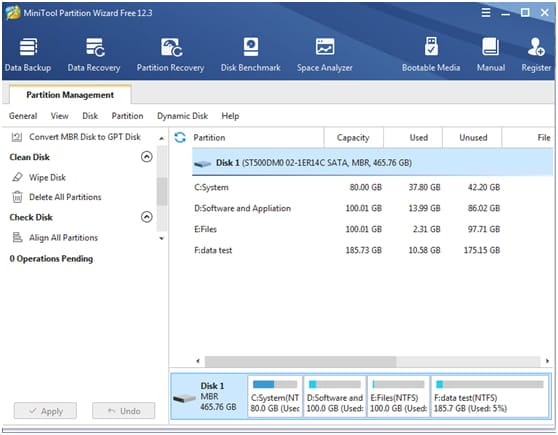Click the Align All Partitions icon

pos(17,237)
